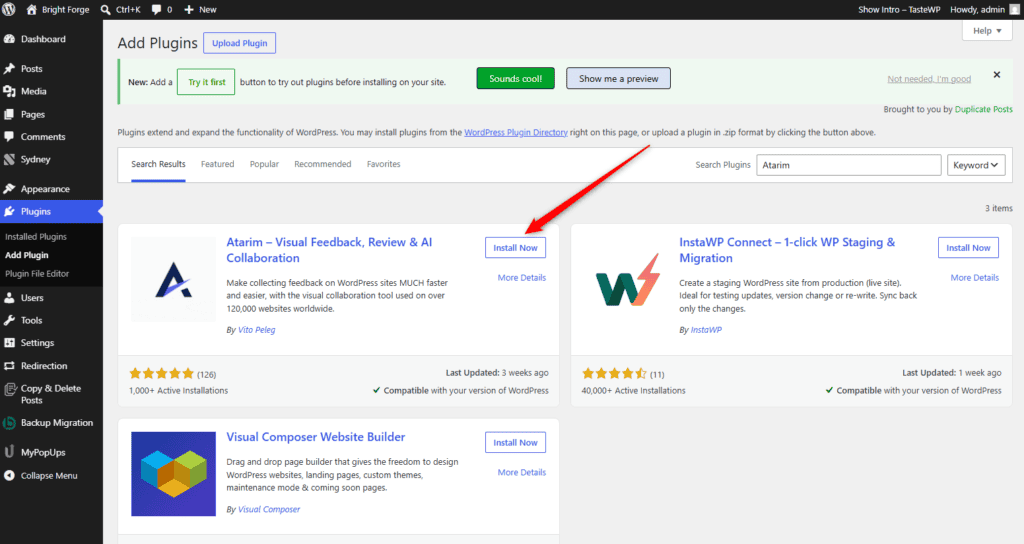The height and width of the screenshot is (544, 1024).
Task: Click the Atarim five-star rating
Action: pyautogui.click(x=161, y=374)
